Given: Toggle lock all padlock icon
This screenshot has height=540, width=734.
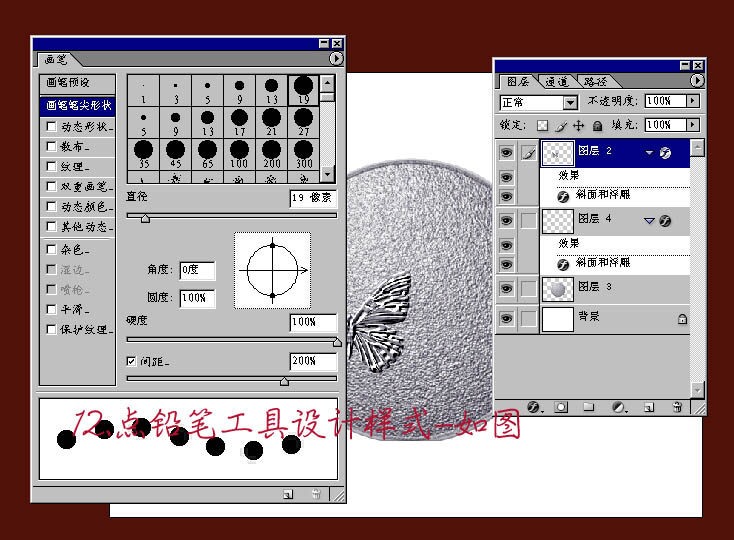Looking at the screenshot, I should [597, 125].
